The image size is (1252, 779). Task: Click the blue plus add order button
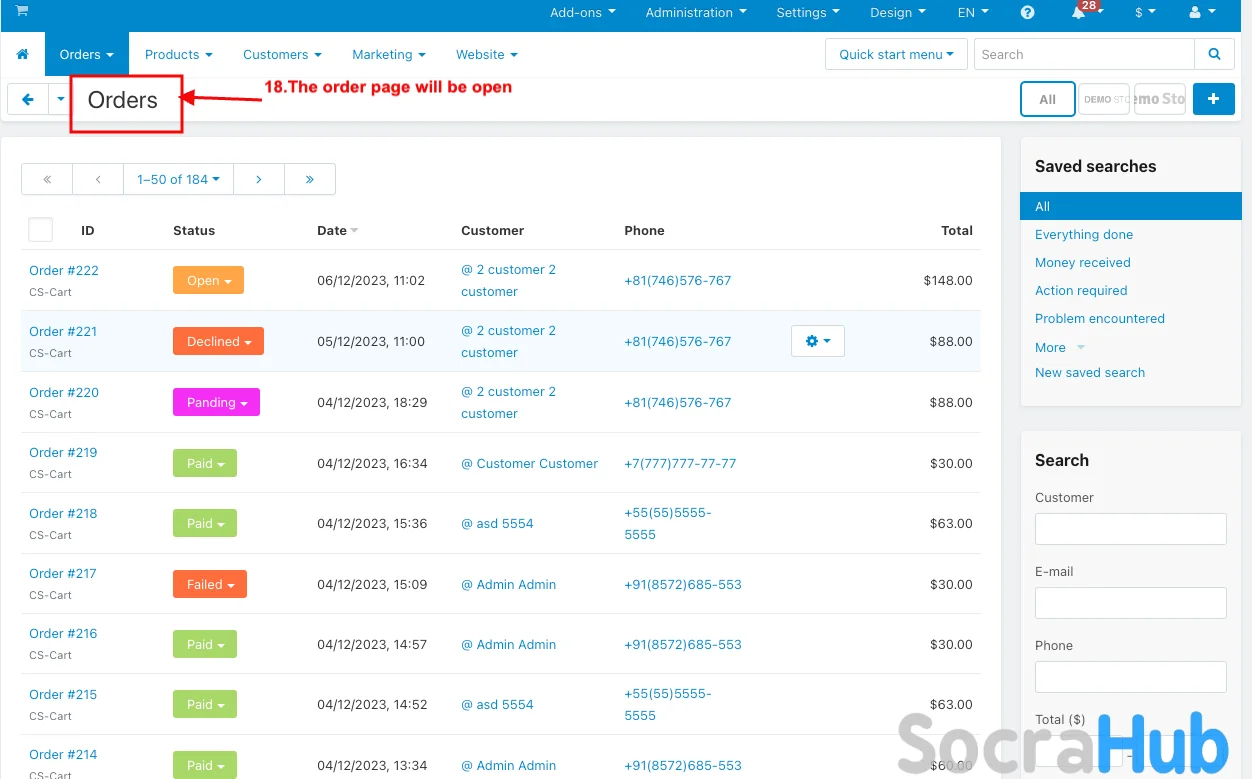coord(1213,99)
